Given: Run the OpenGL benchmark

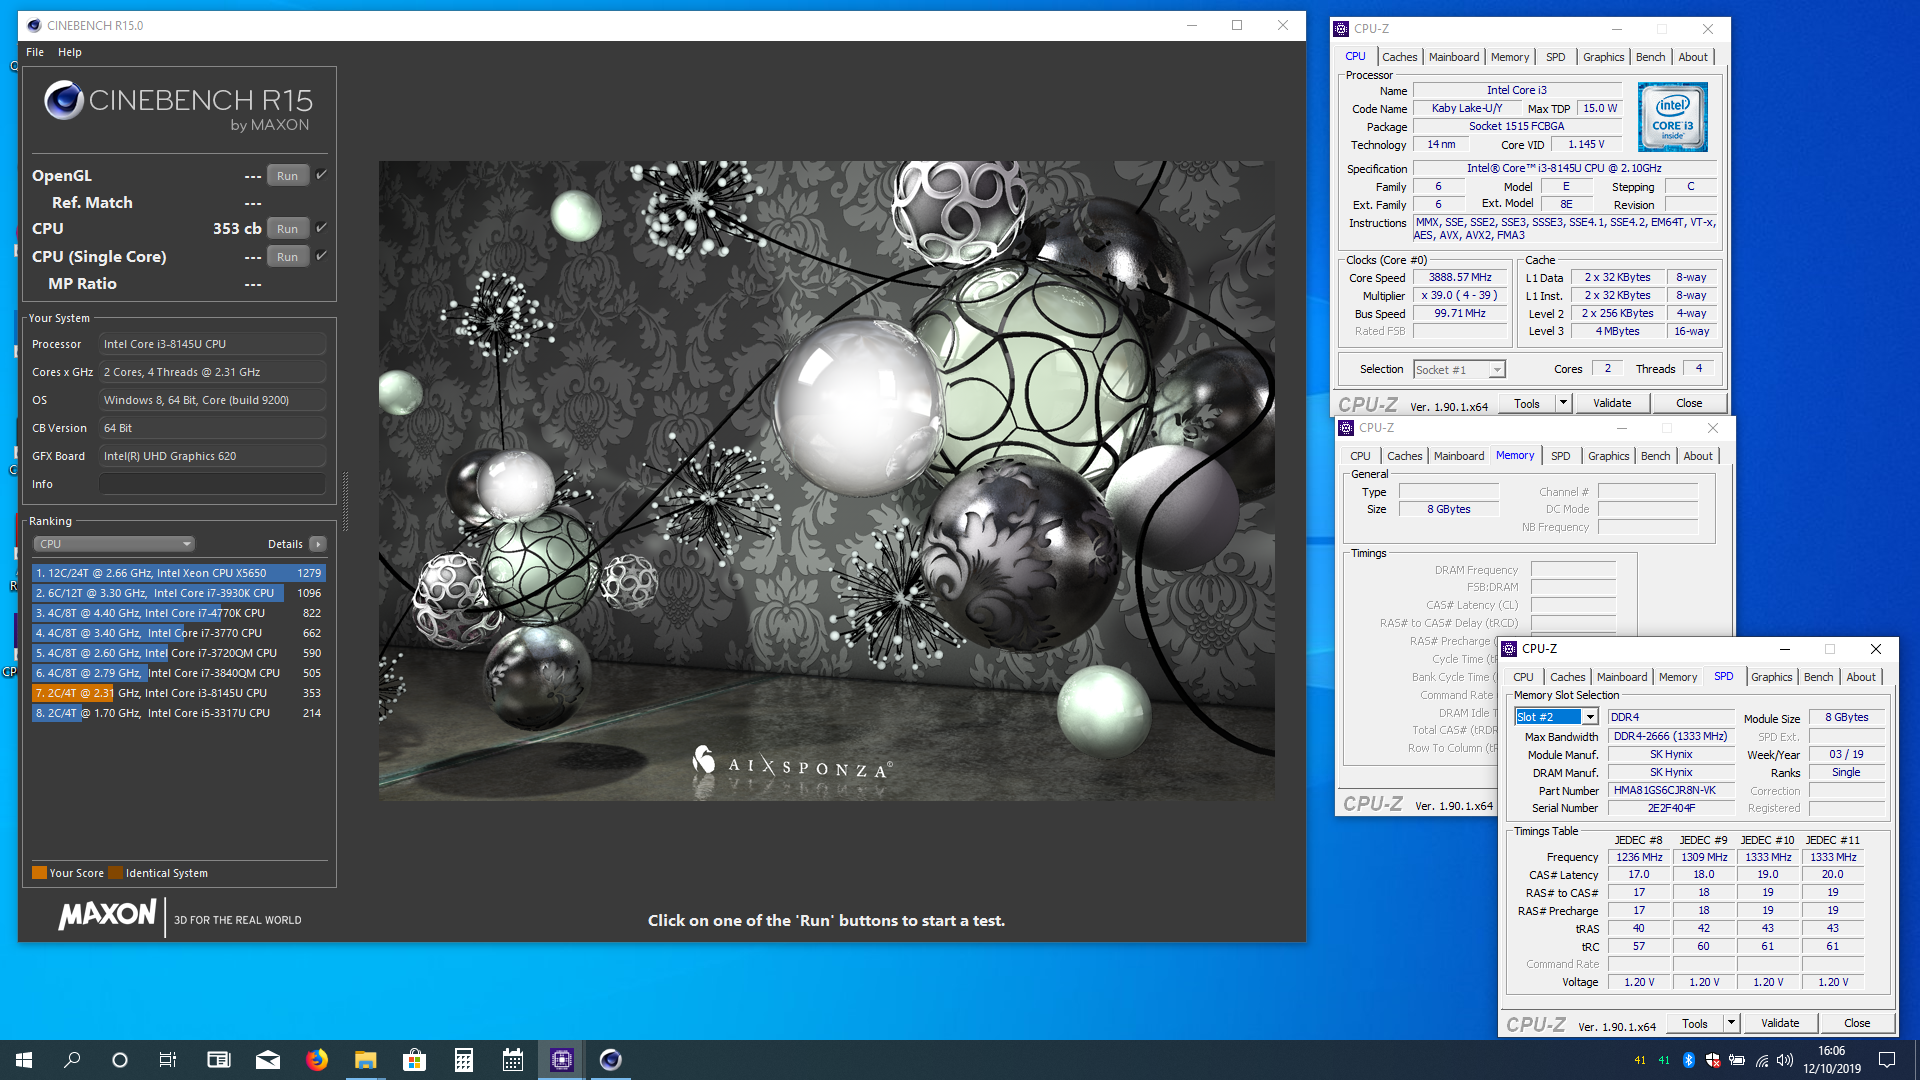Looking at the screenshot, I should pyautogui.click(x=288, y=175).
